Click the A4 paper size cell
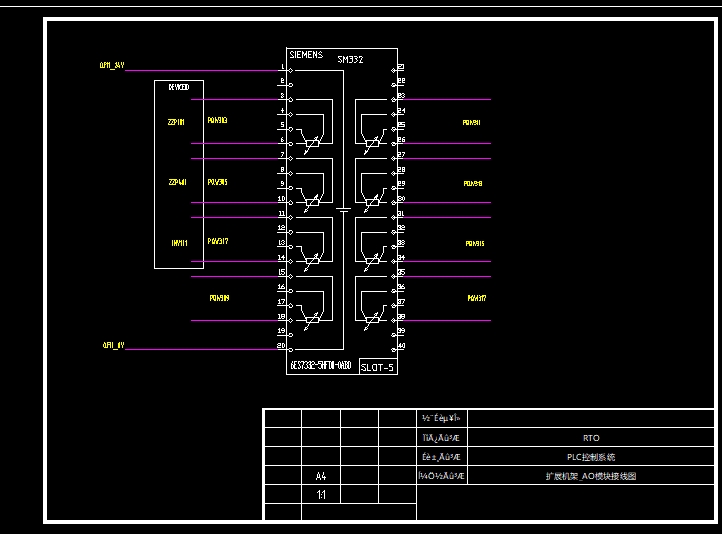 click(x=321, y=476)
